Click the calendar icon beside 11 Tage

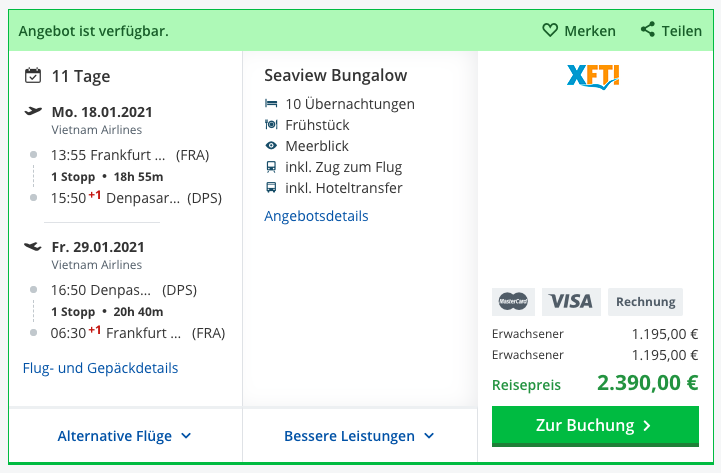33,75
